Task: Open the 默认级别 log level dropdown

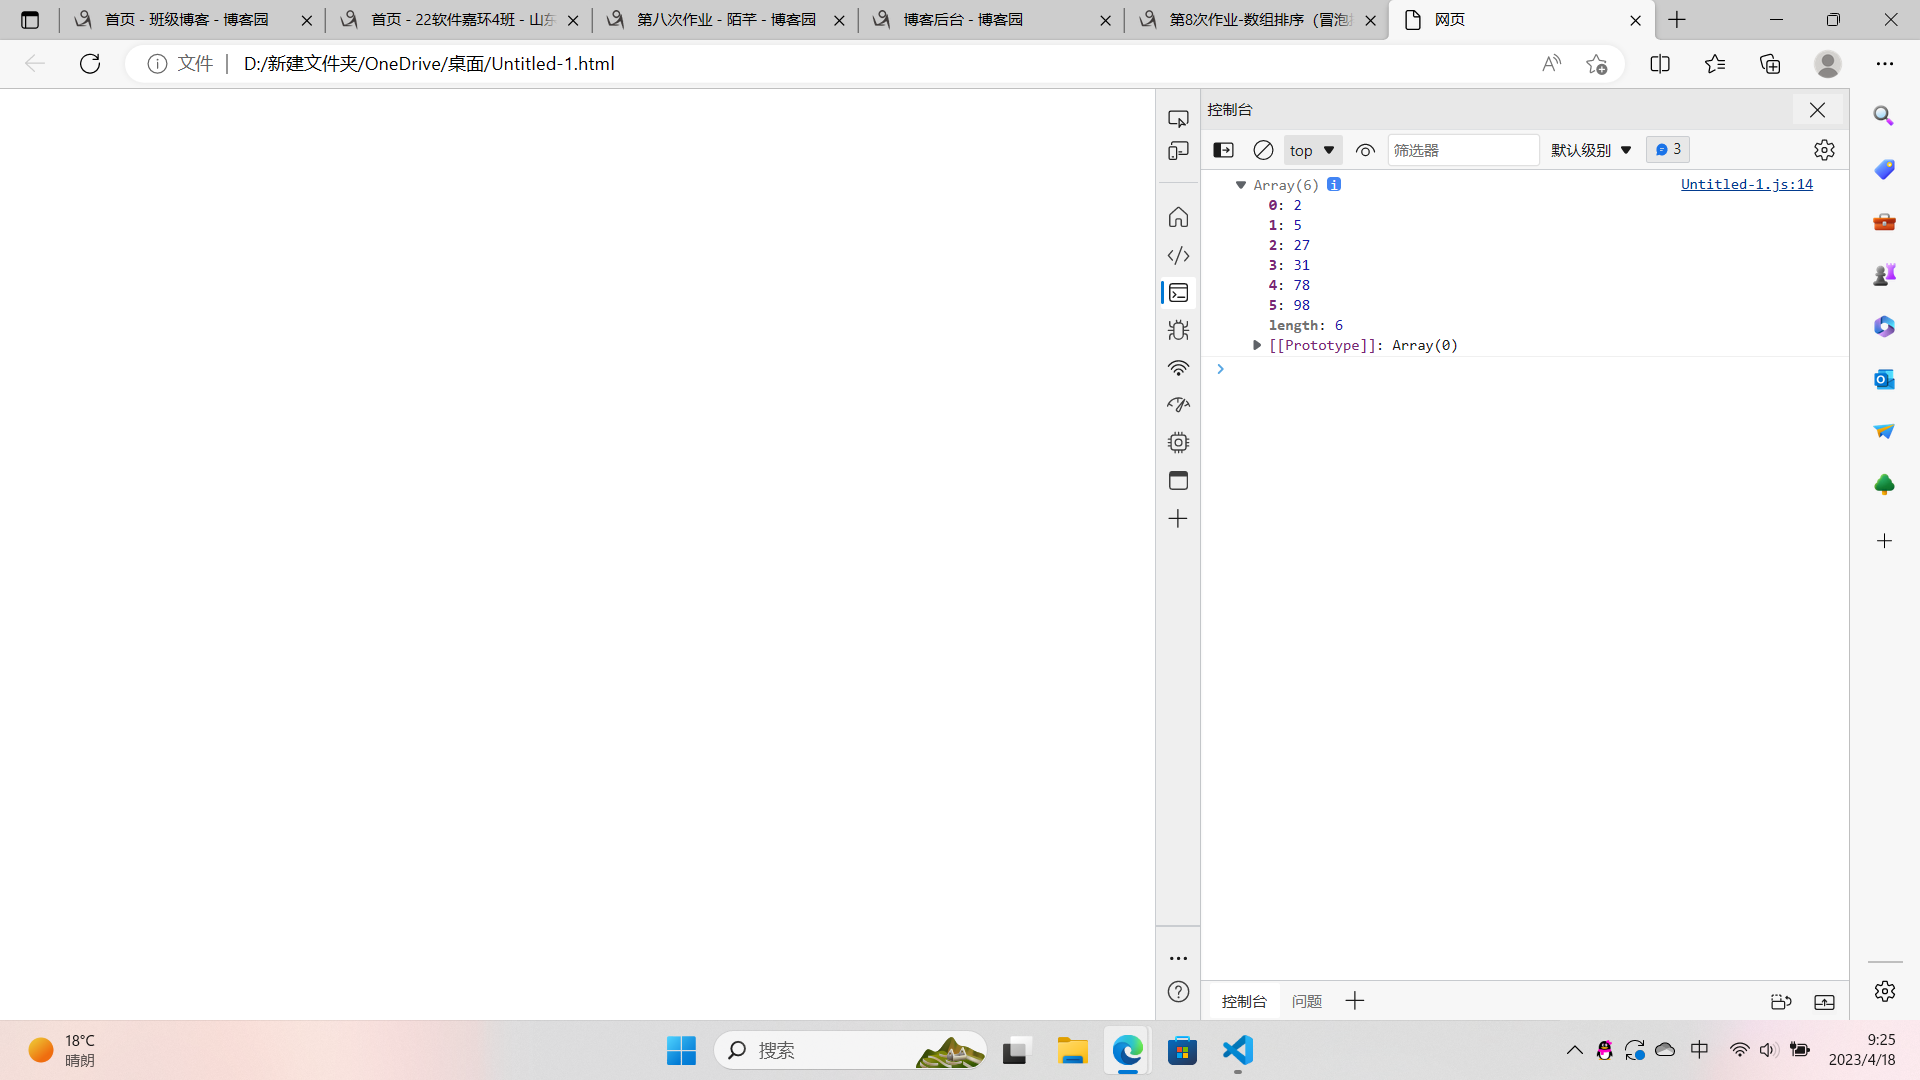Action: click(x=1591, y=150)
